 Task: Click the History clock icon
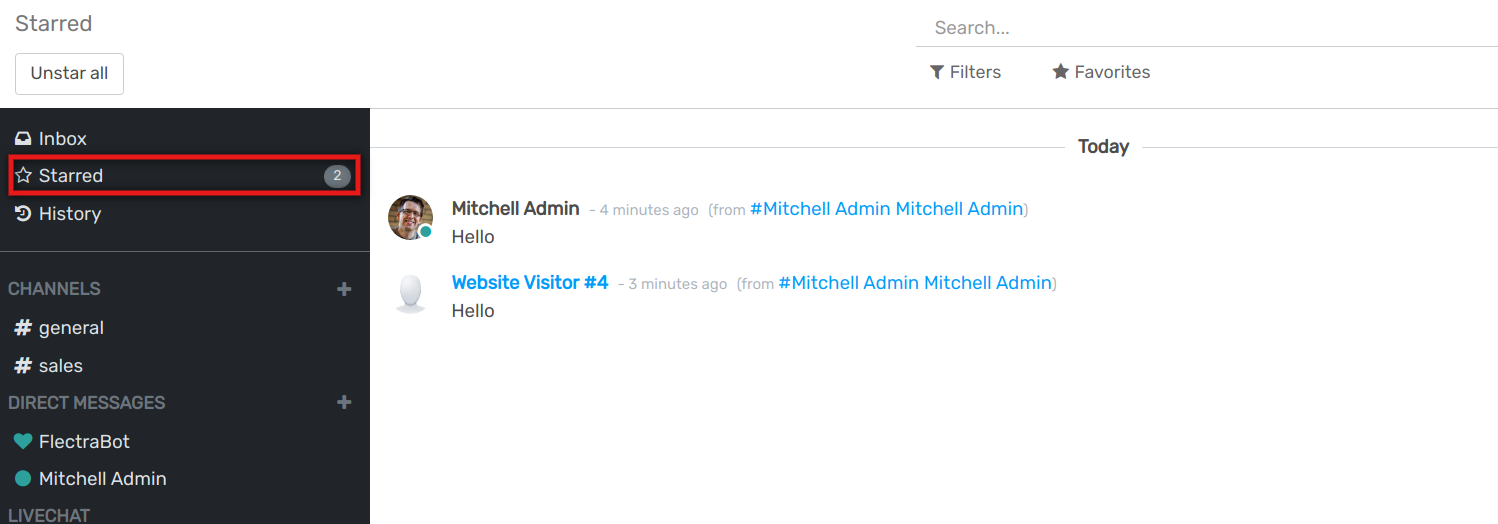tap(23, 214)
